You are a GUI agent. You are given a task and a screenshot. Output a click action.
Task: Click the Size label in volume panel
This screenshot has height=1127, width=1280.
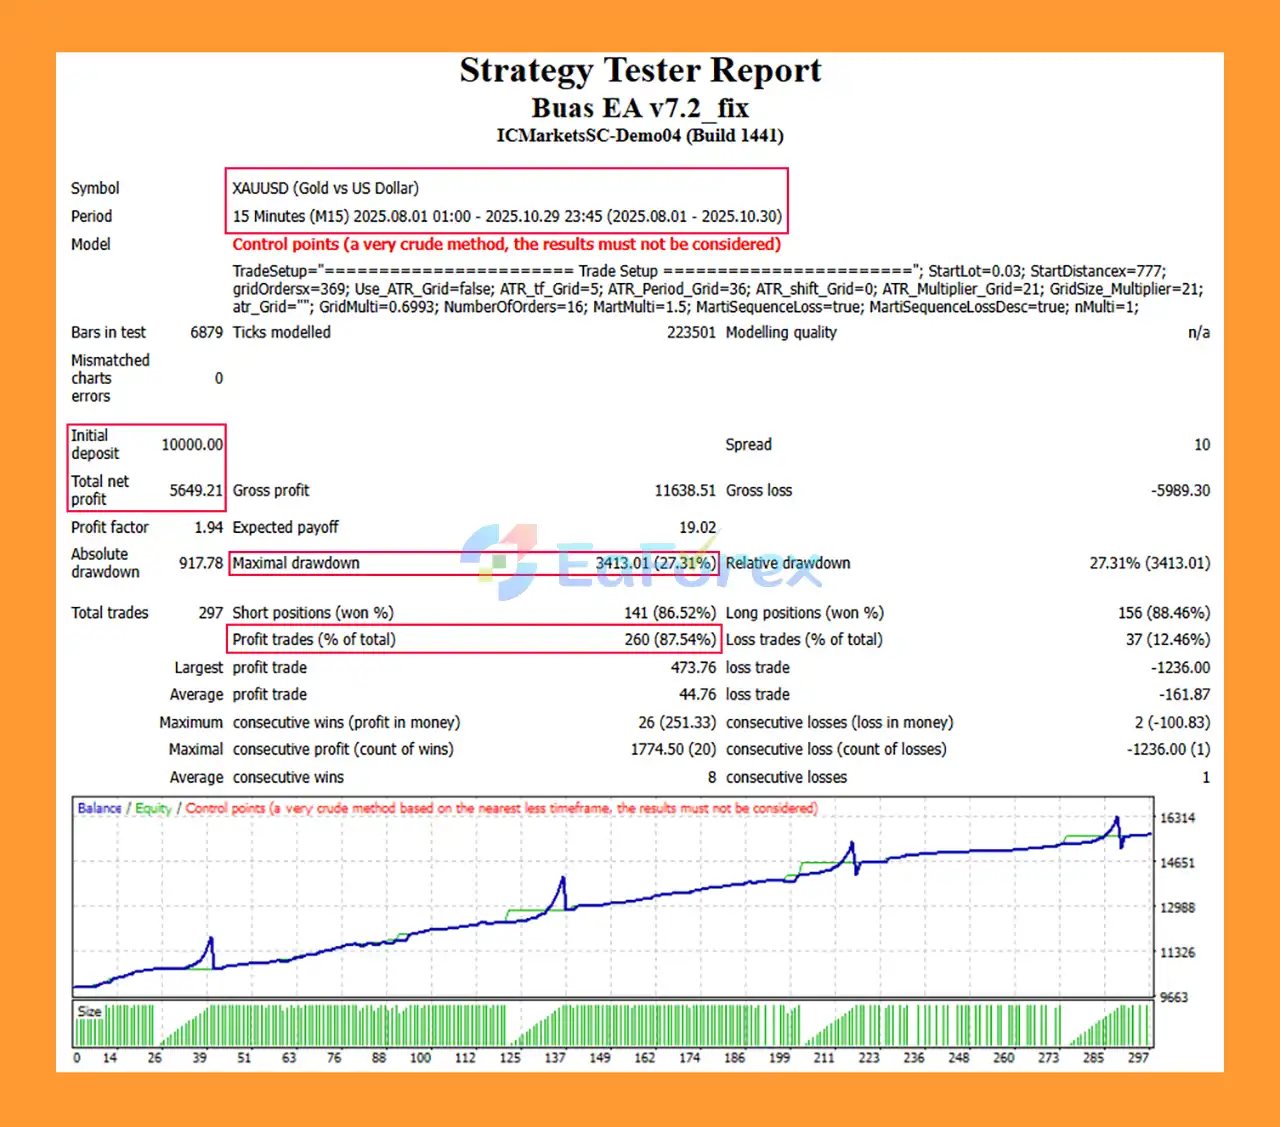pos(89,1011)
